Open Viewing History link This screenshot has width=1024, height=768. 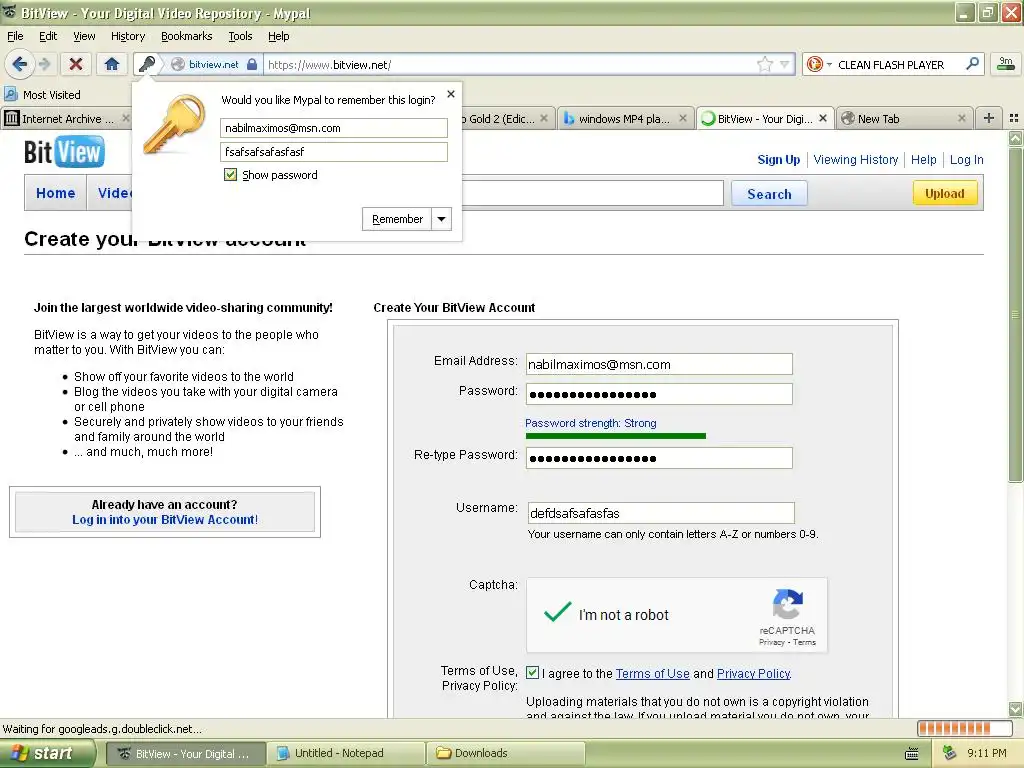click(x=856, y=159)
